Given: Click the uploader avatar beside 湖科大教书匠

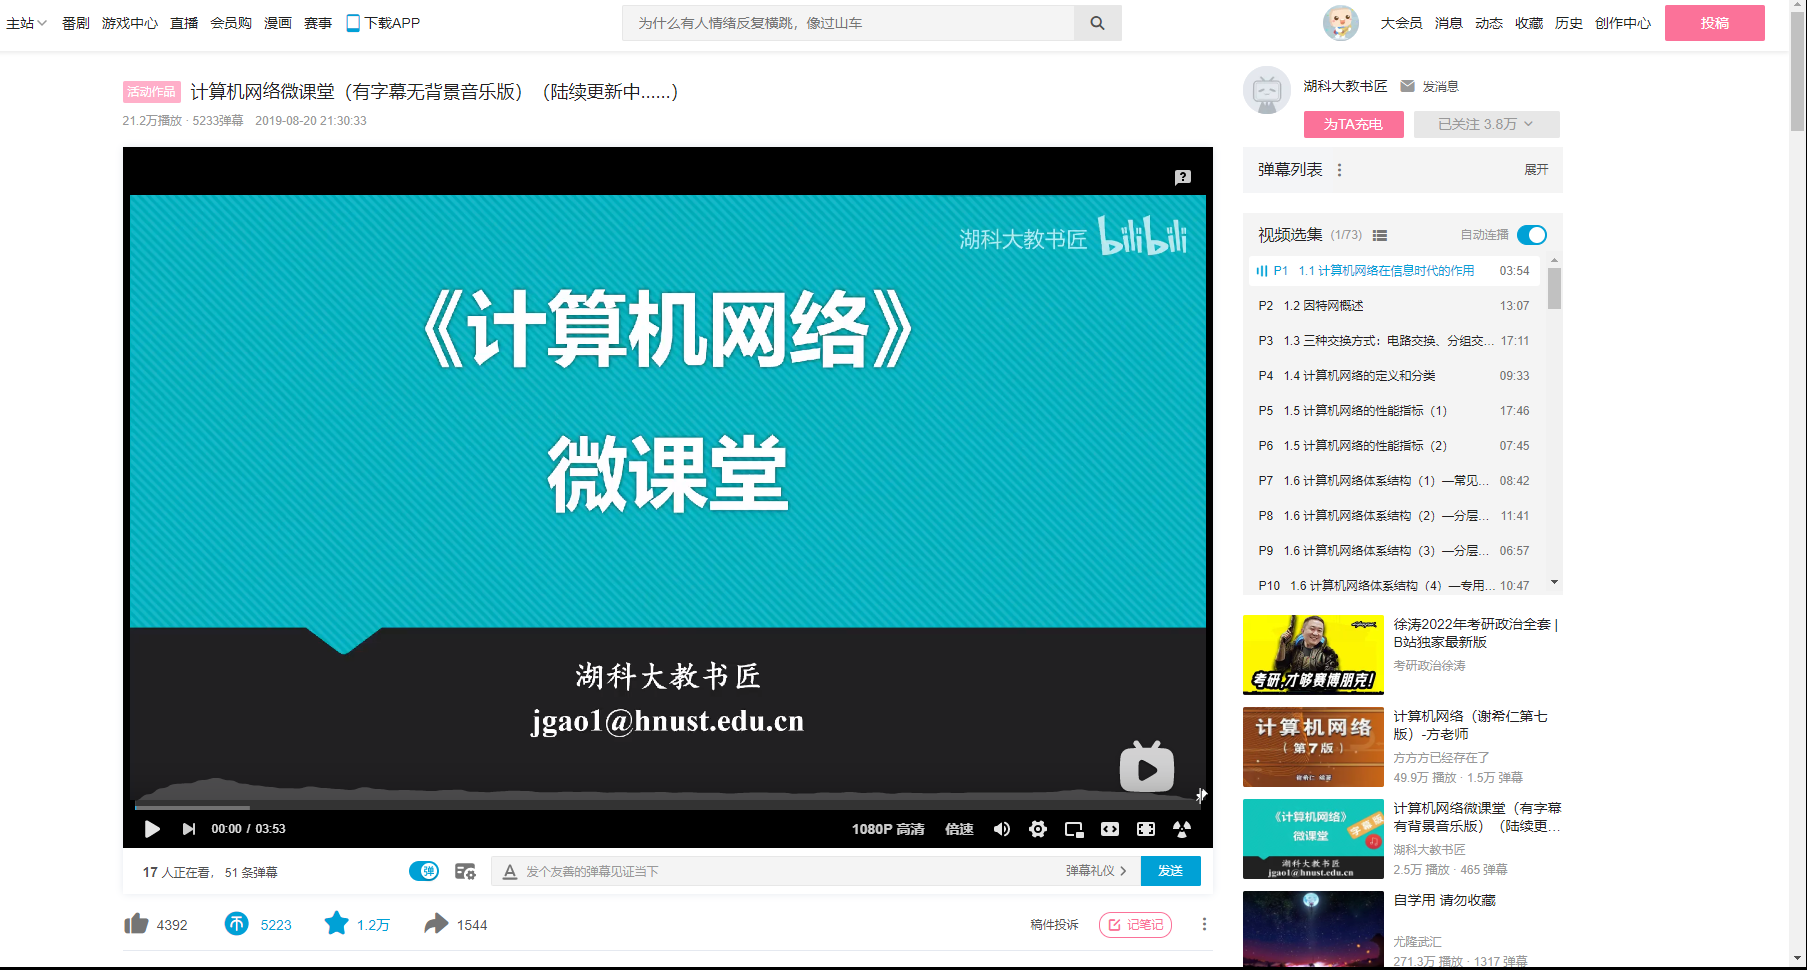Looking at the screenshot, I should 1267,91.
